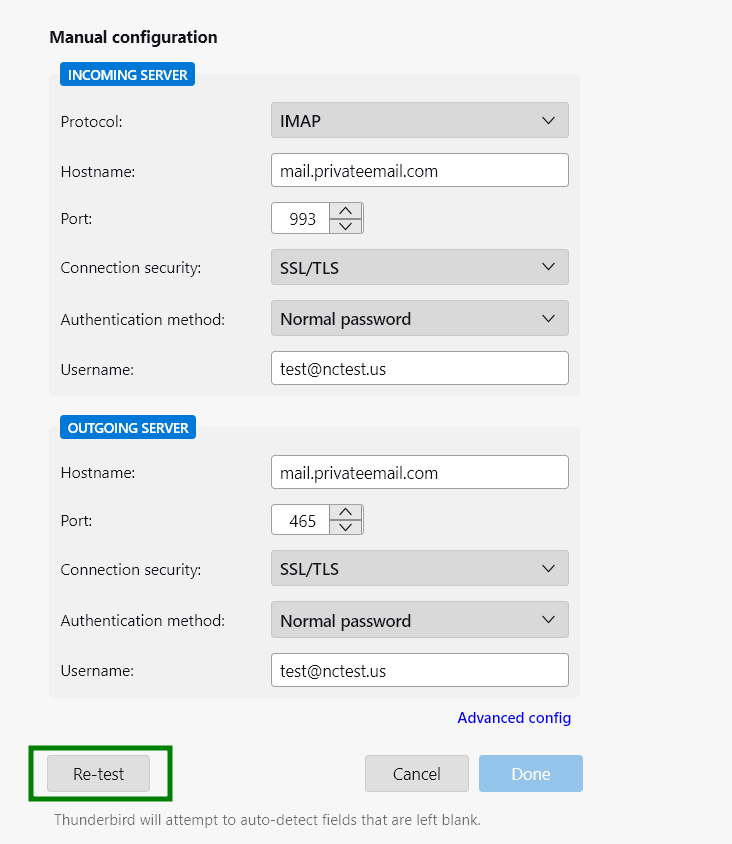Click the incoming server Username field
The width and height of the screenshot is (732, 844).
[420, 368]
